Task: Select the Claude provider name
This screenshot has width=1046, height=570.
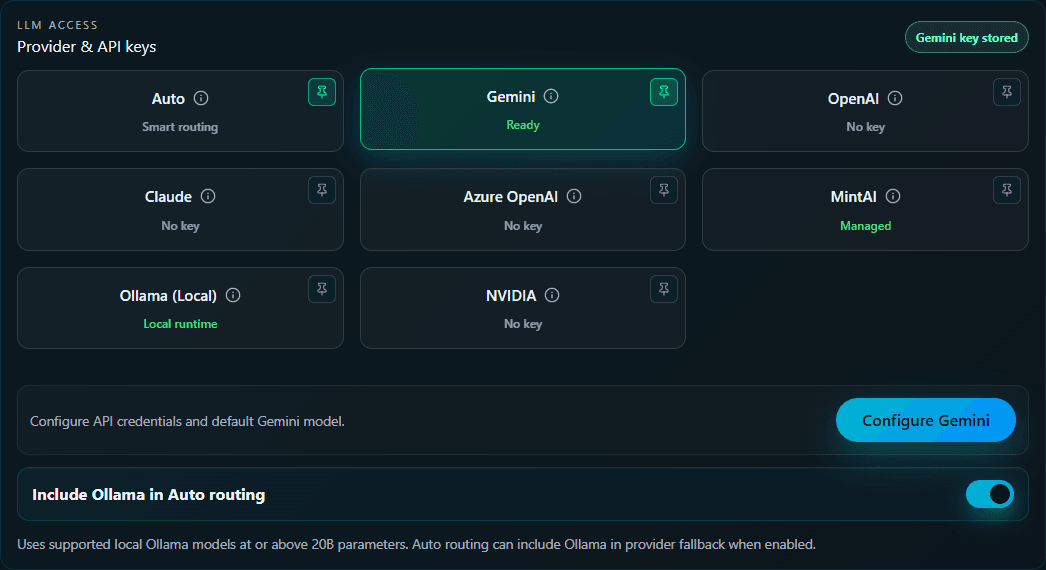Action: point(168,197)
